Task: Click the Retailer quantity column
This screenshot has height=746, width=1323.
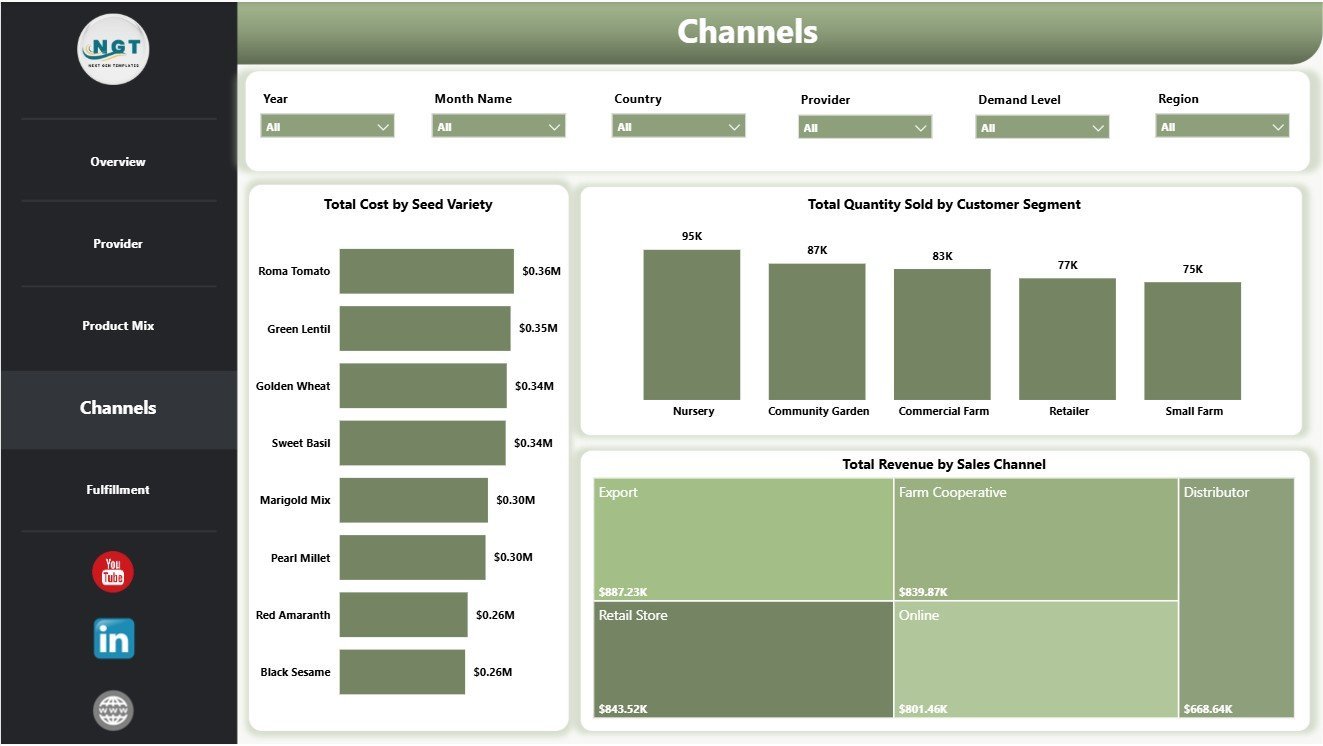Action: click(1067, 339)
